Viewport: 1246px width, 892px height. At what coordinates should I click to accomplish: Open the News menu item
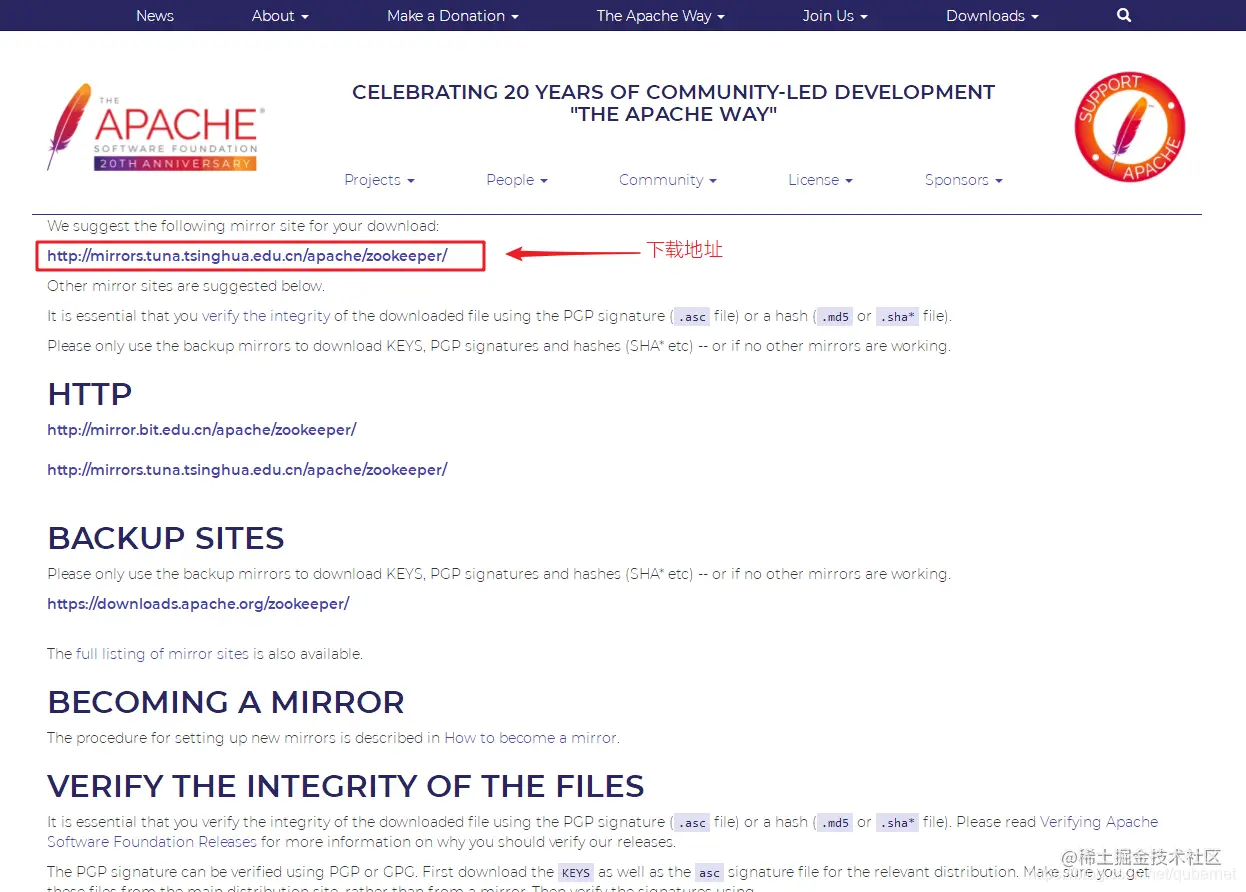[x=155, y=16]
